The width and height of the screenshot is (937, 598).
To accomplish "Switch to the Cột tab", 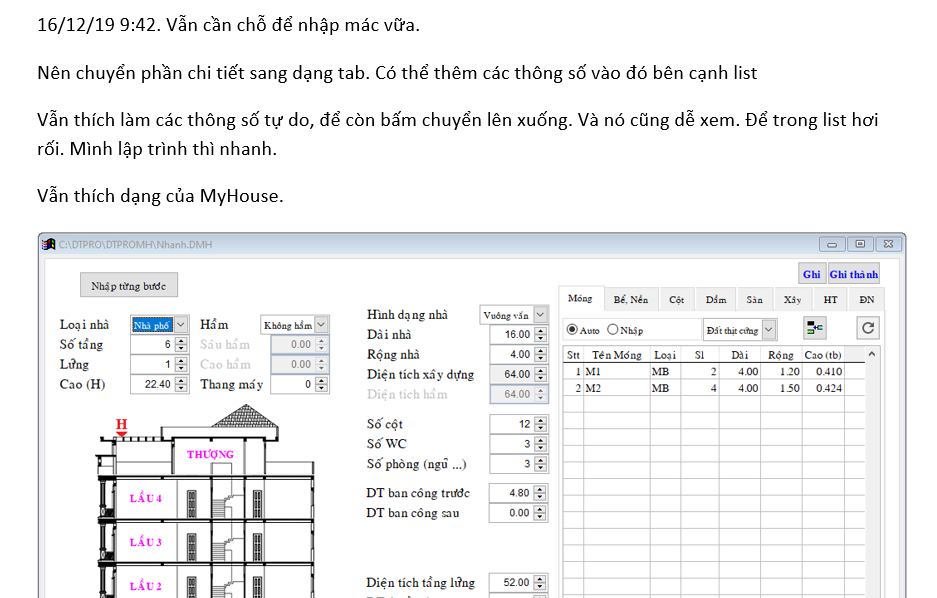I will point(677,299).
